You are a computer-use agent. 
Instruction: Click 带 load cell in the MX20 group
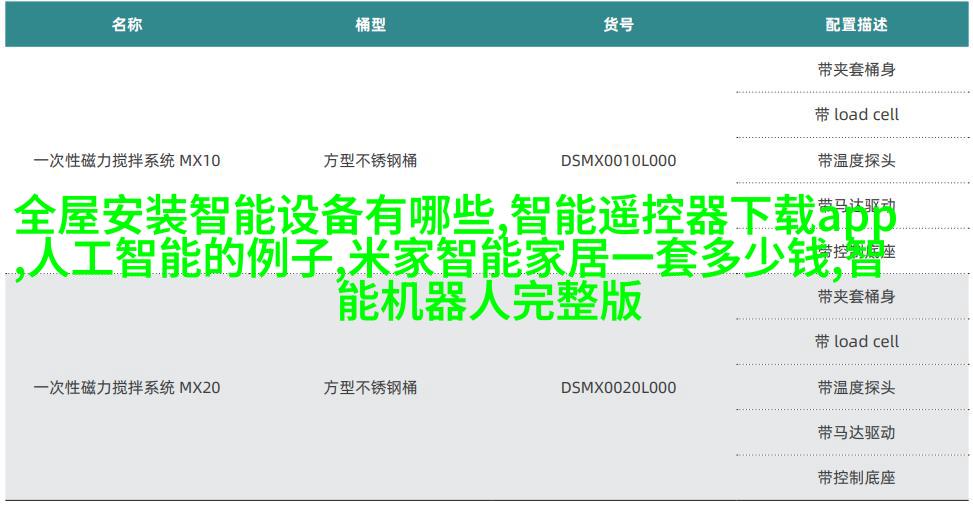[x=856, y=342]
